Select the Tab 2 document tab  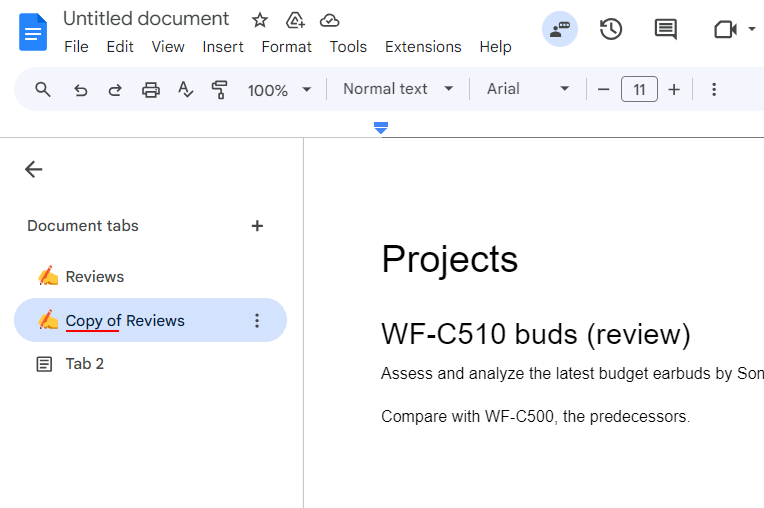(x=85, y=364)
